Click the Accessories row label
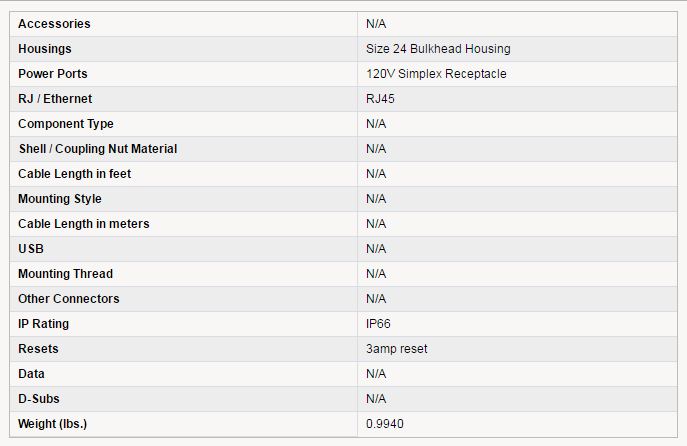This screenshot has width=687, height=446. [x=54, y=24]
